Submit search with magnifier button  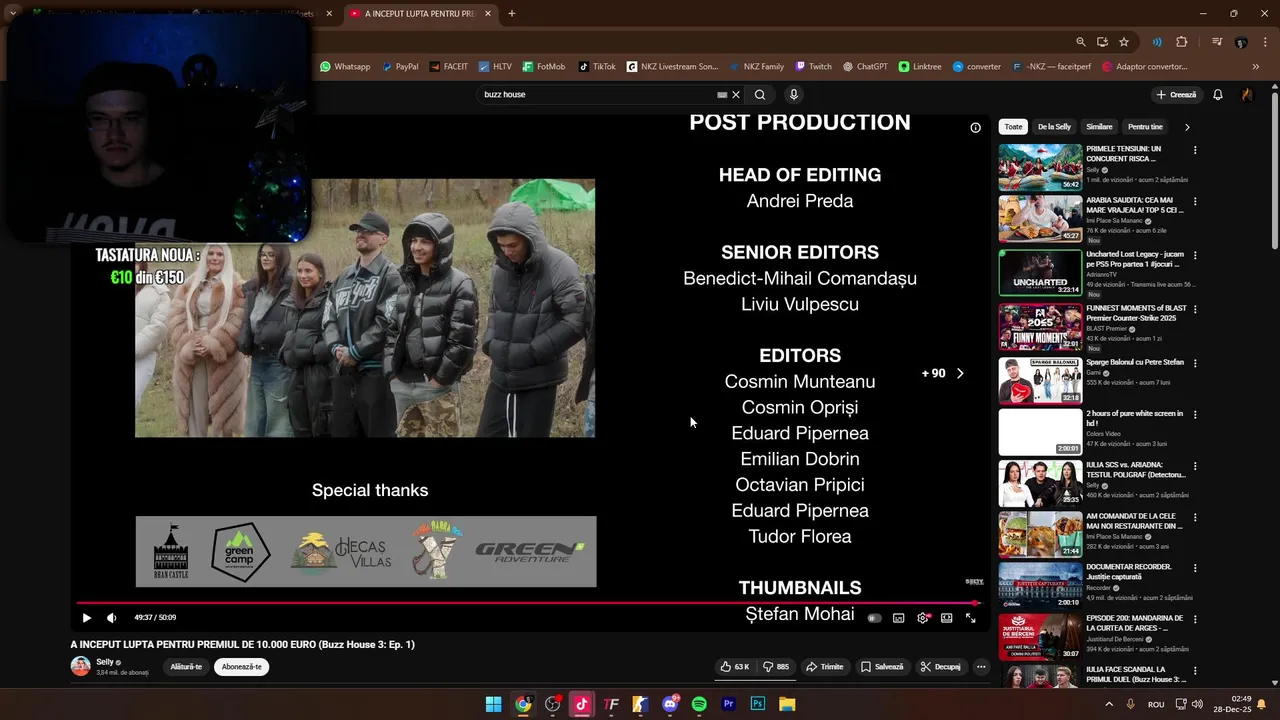point(760,95)
